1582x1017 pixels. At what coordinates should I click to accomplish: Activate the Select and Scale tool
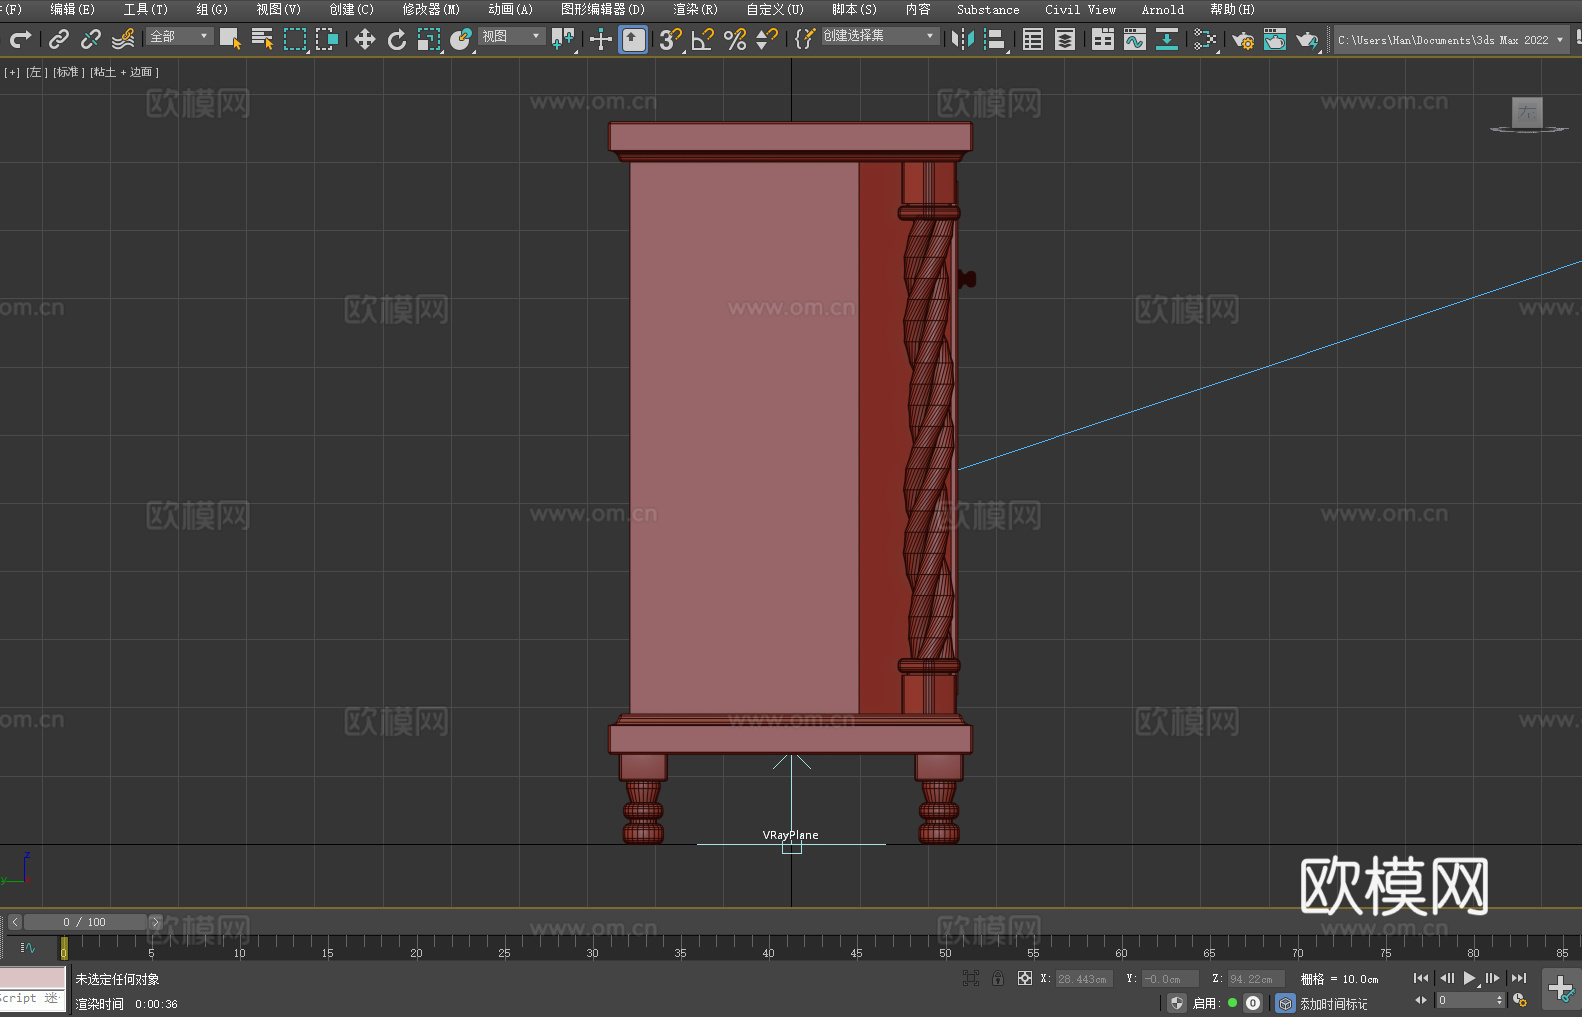click(x=429, y=39)
